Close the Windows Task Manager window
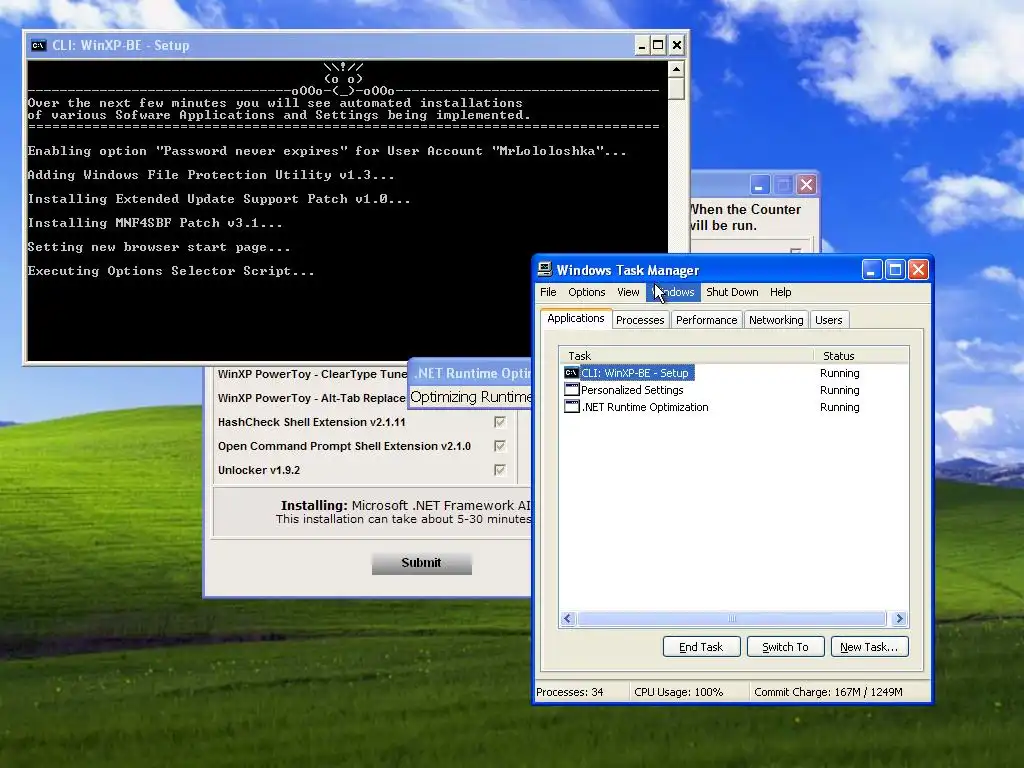The width and height of the screenshot is (1024, 768). [918, 270]
